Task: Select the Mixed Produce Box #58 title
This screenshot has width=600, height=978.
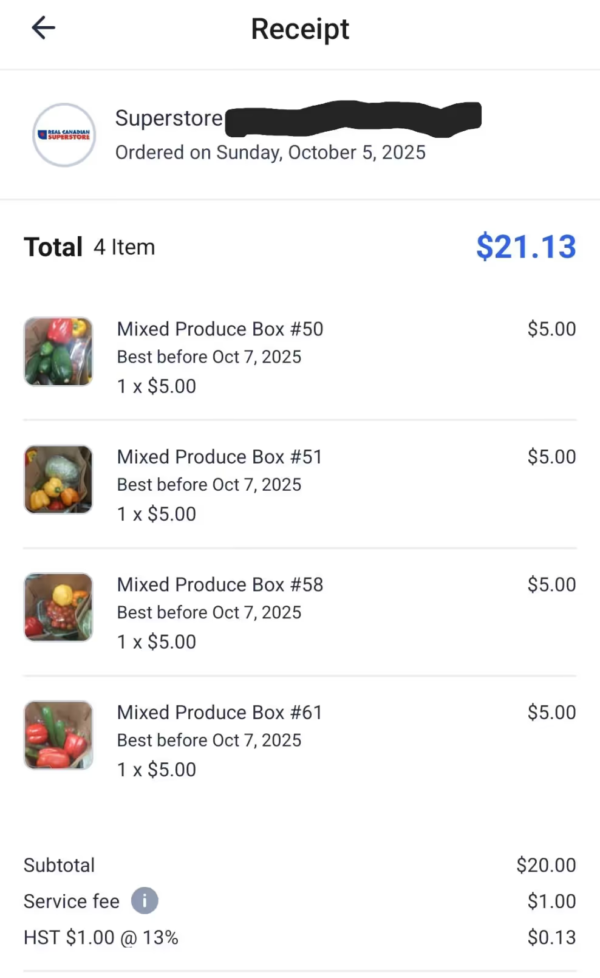Action: [x=220, y=585]
